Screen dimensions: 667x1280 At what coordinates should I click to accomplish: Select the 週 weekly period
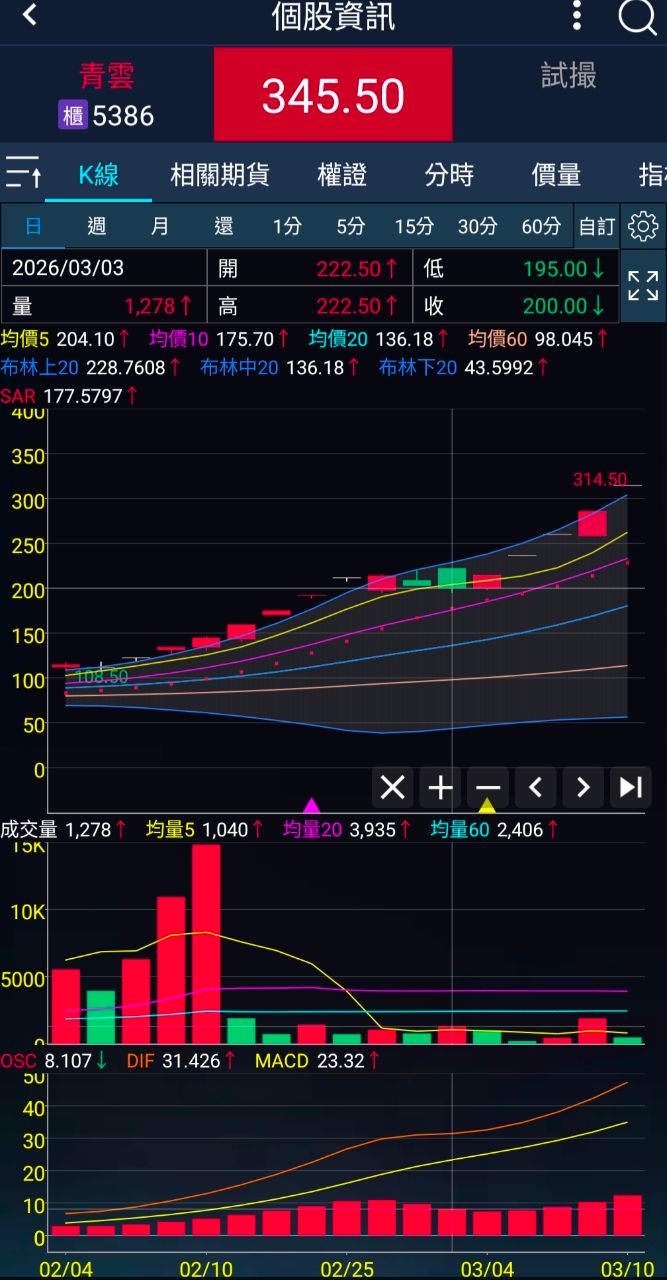point(96,226)
